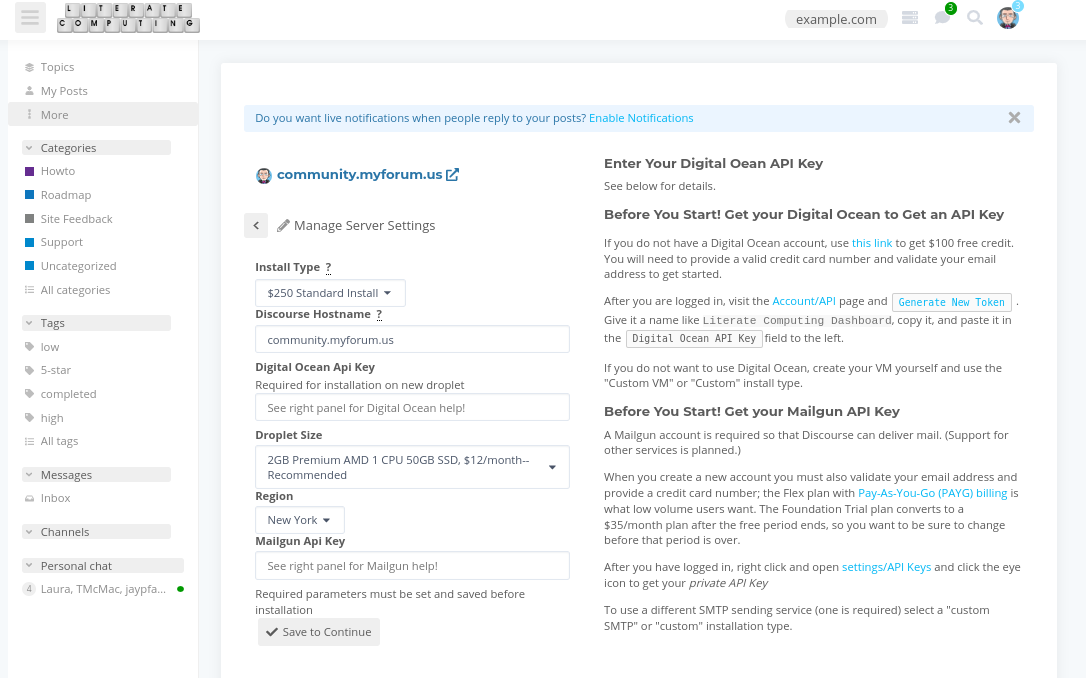This screenshot has height=678, width=1086.
Task: Go back with the left chevron button
Action: 256,225
